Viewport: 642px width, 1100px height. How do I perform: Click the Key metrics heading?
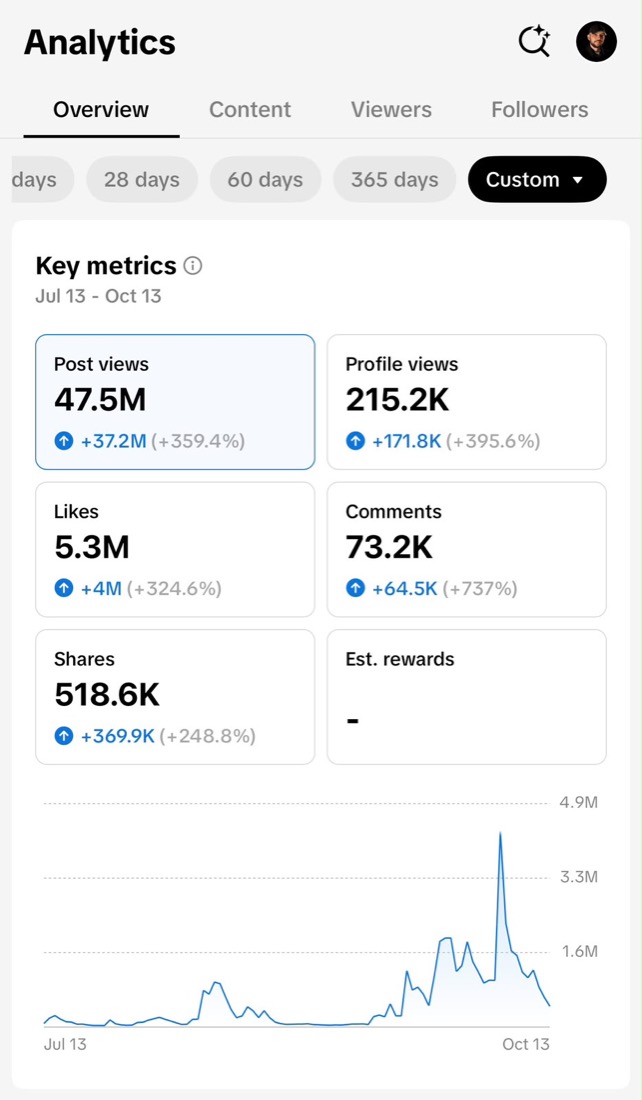[106, 266]
